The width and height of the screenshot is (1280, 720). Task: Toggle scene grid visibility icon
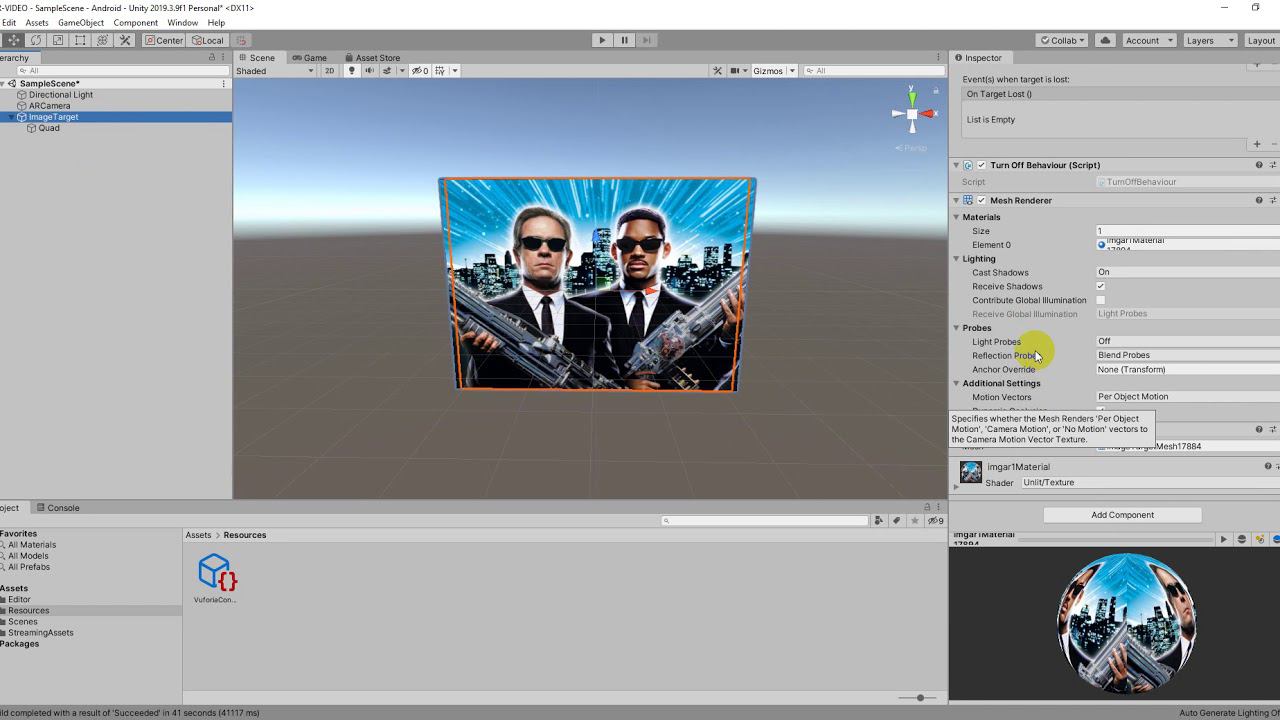point(441,71)
